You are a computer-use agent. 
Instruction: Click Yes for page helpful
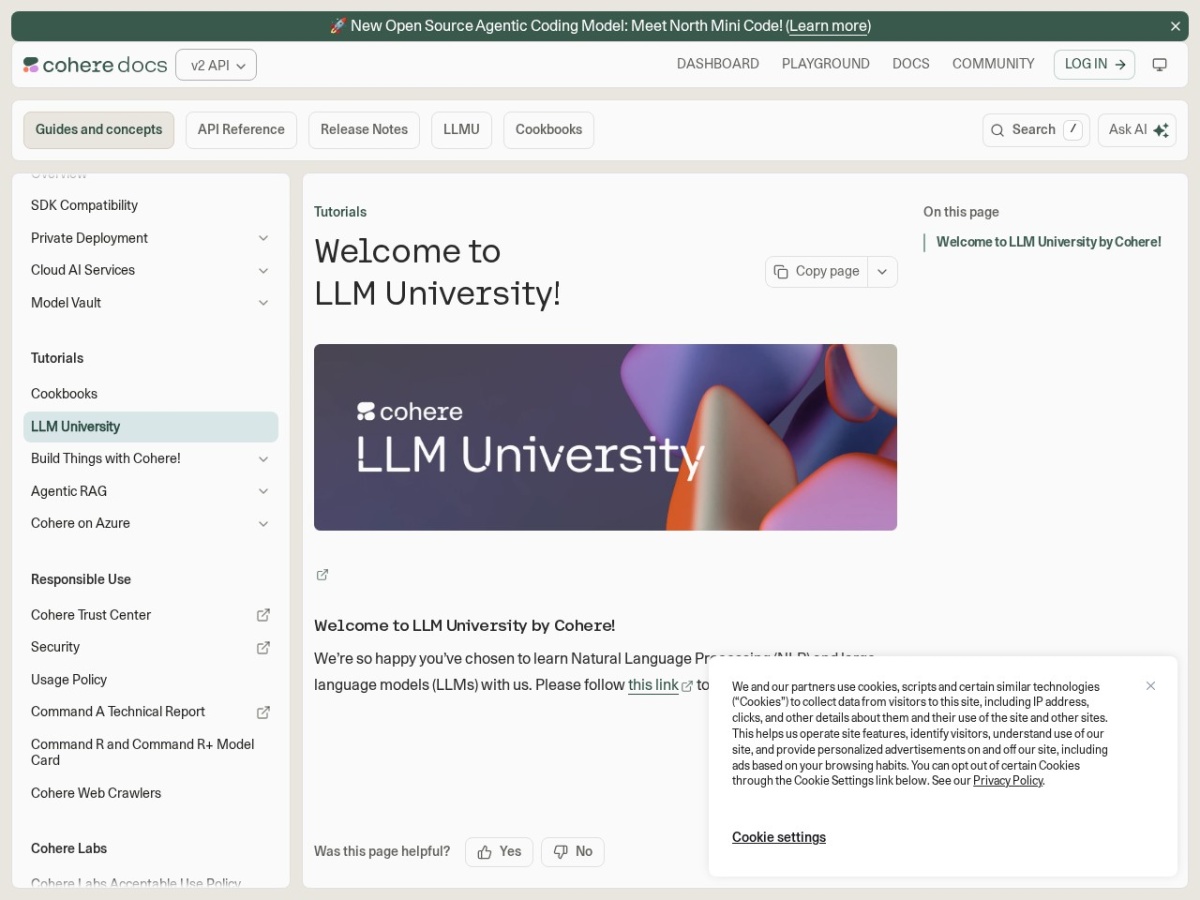tap(499, 852)
